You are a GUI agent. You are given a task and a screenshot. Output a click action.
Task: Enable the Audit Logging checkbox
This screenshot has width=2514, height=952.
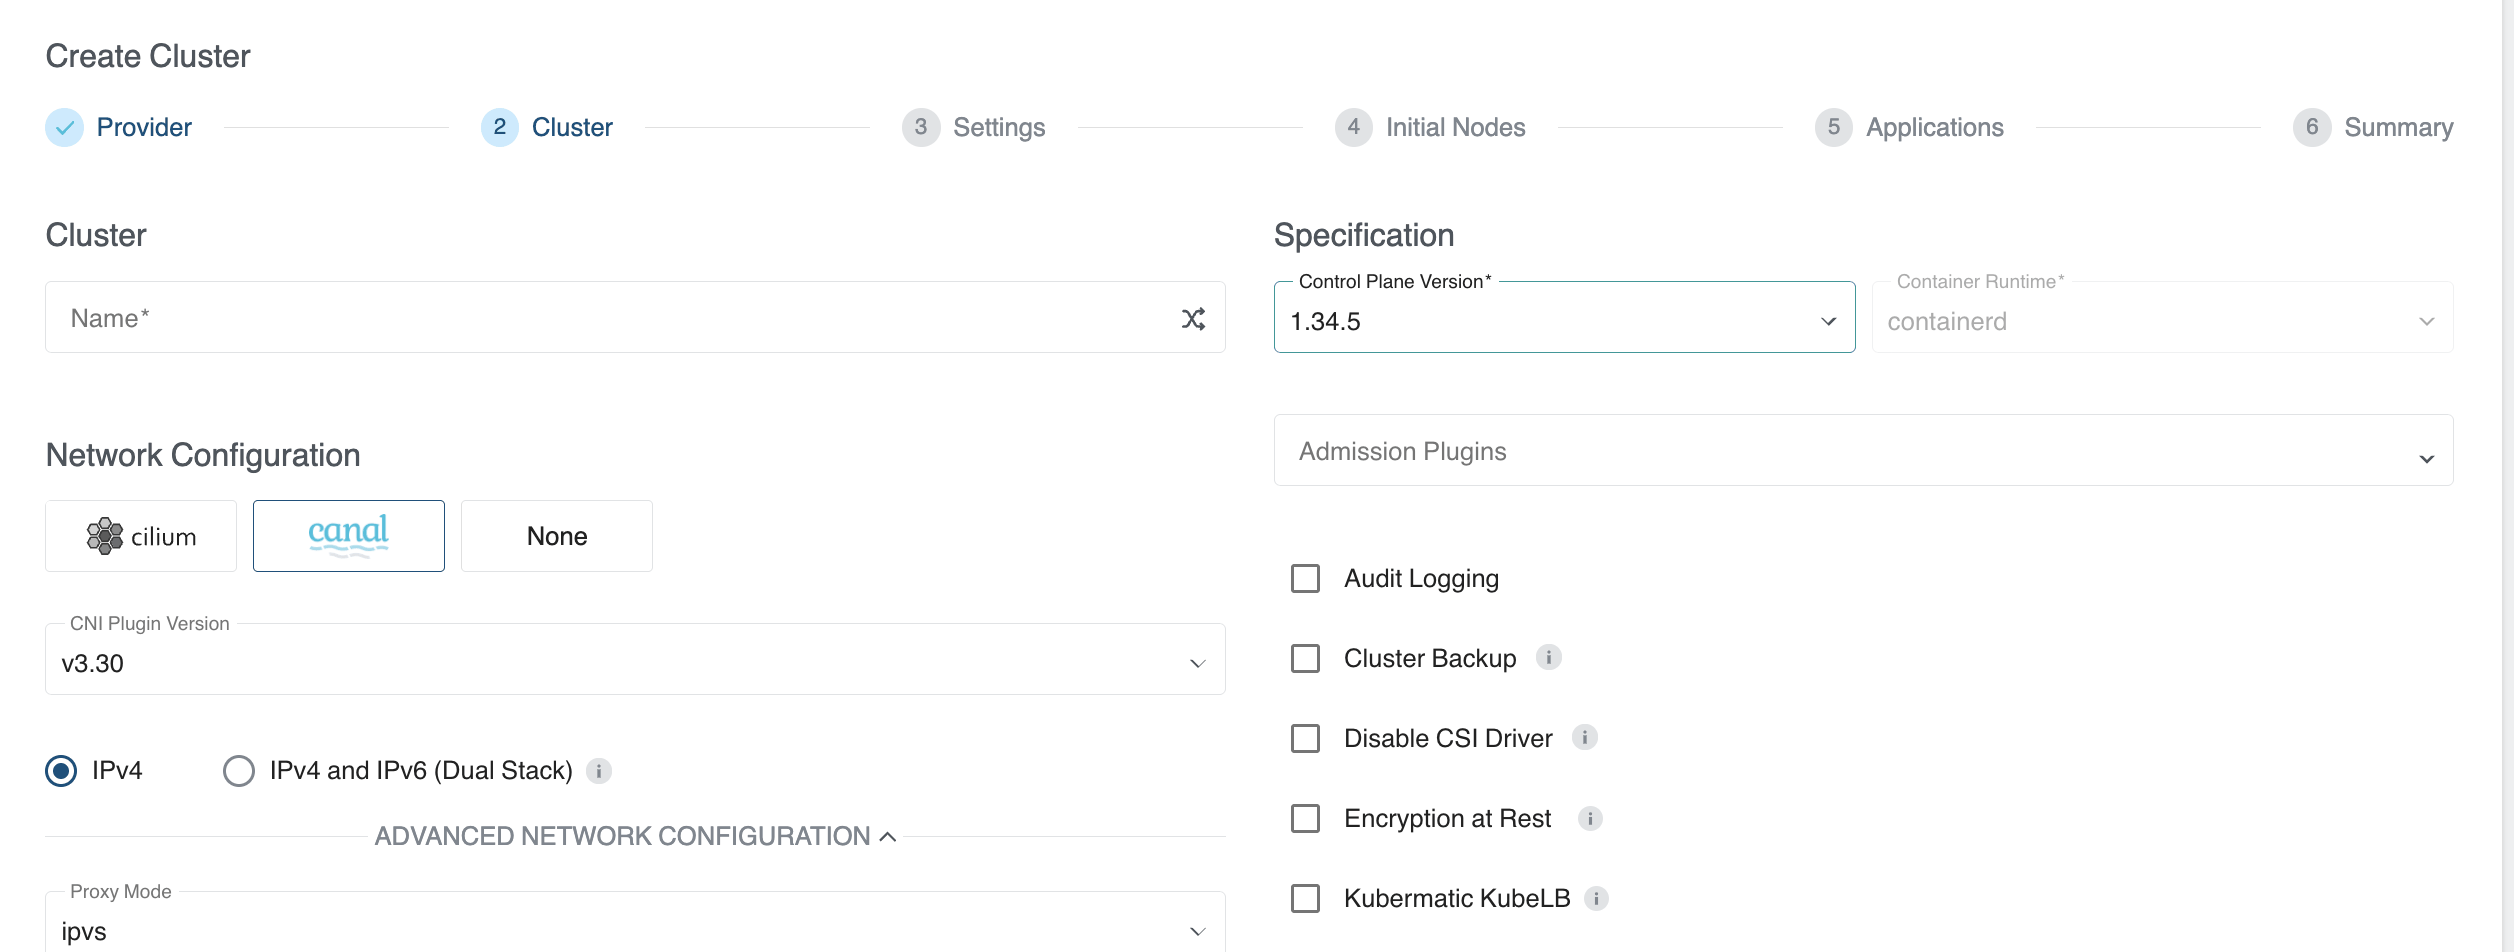click(x=1305, y=579)
